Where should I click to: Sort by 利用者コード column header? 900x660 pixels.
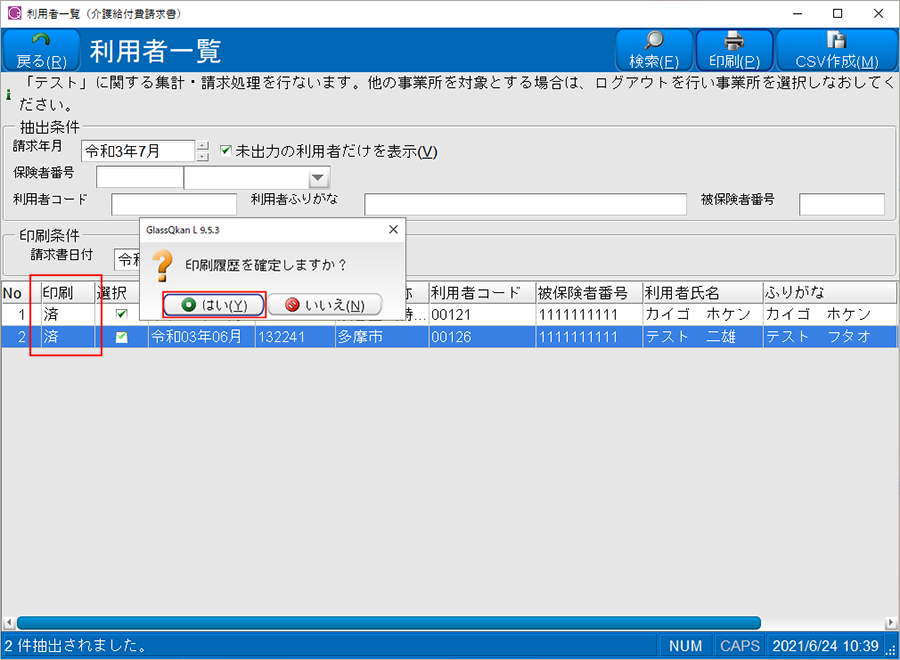point(480,293)
